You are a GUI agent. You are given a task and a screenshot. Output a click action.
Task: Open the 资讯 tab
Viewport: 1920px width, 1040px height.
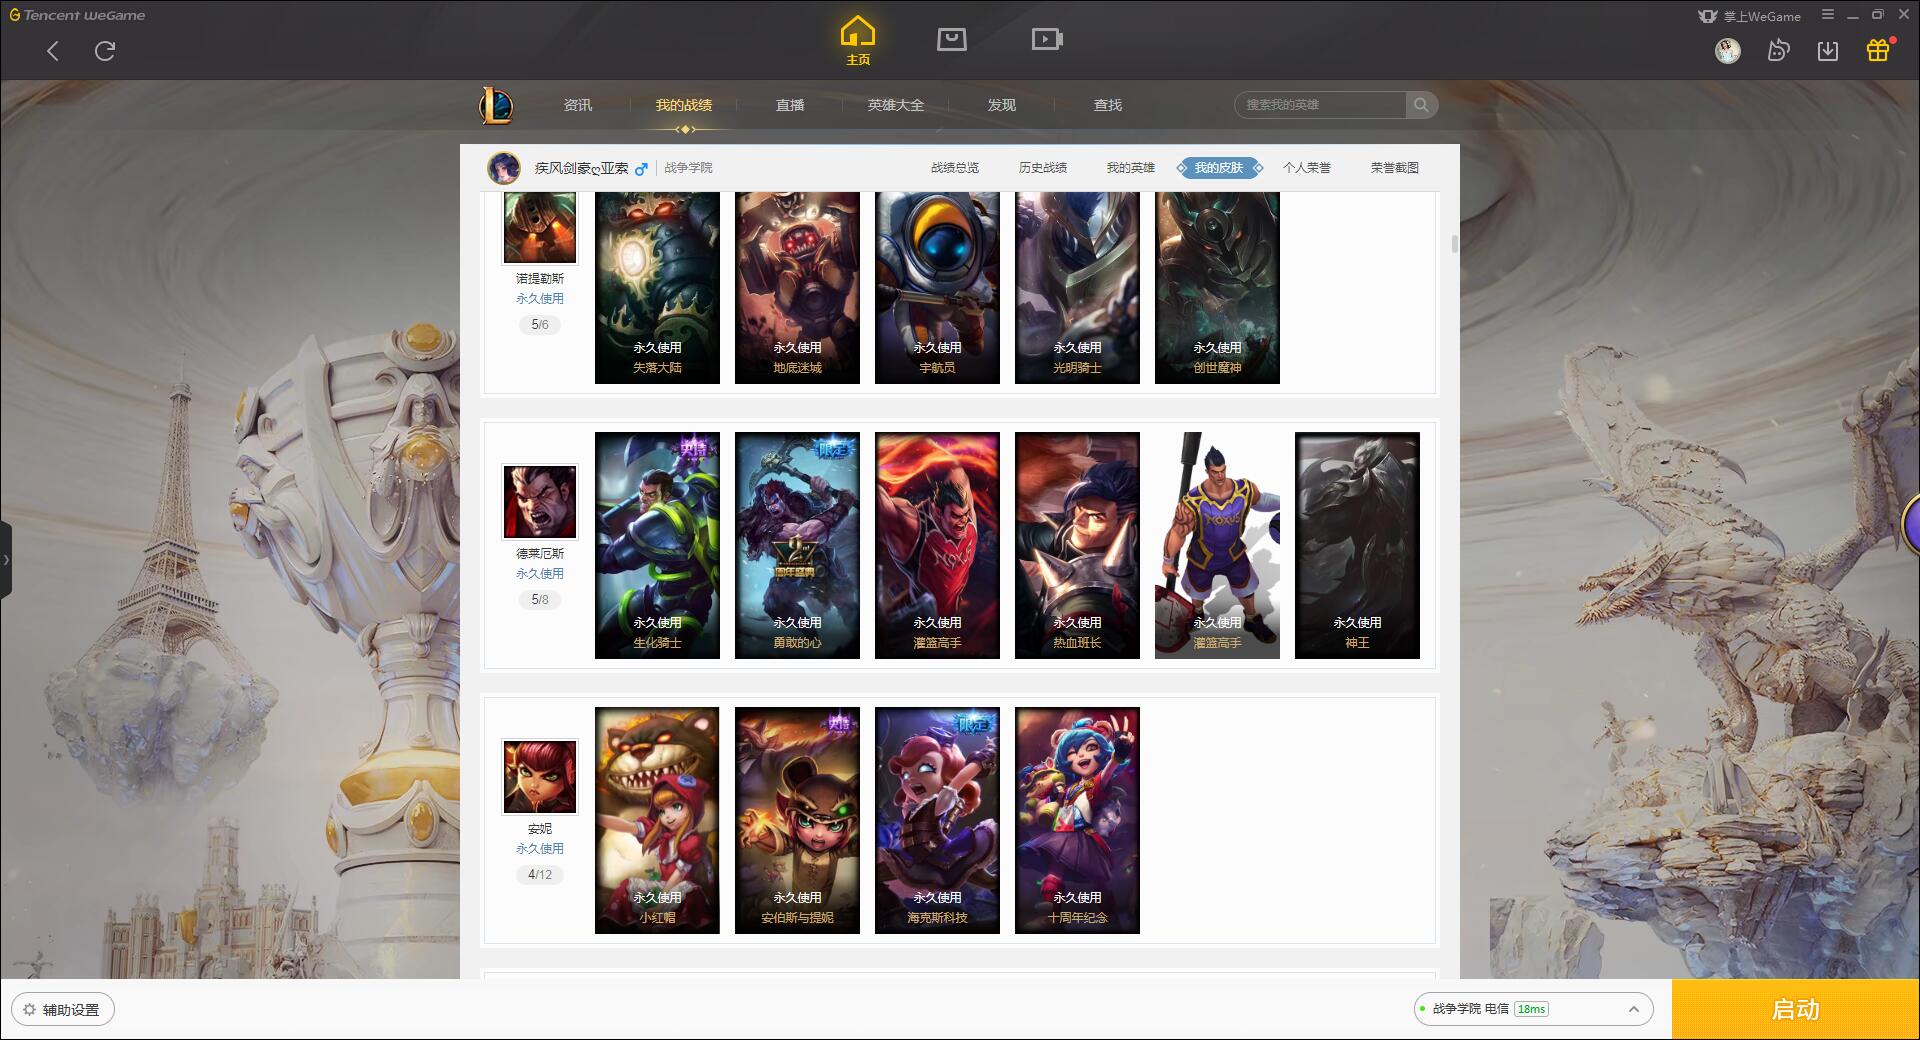578,105
